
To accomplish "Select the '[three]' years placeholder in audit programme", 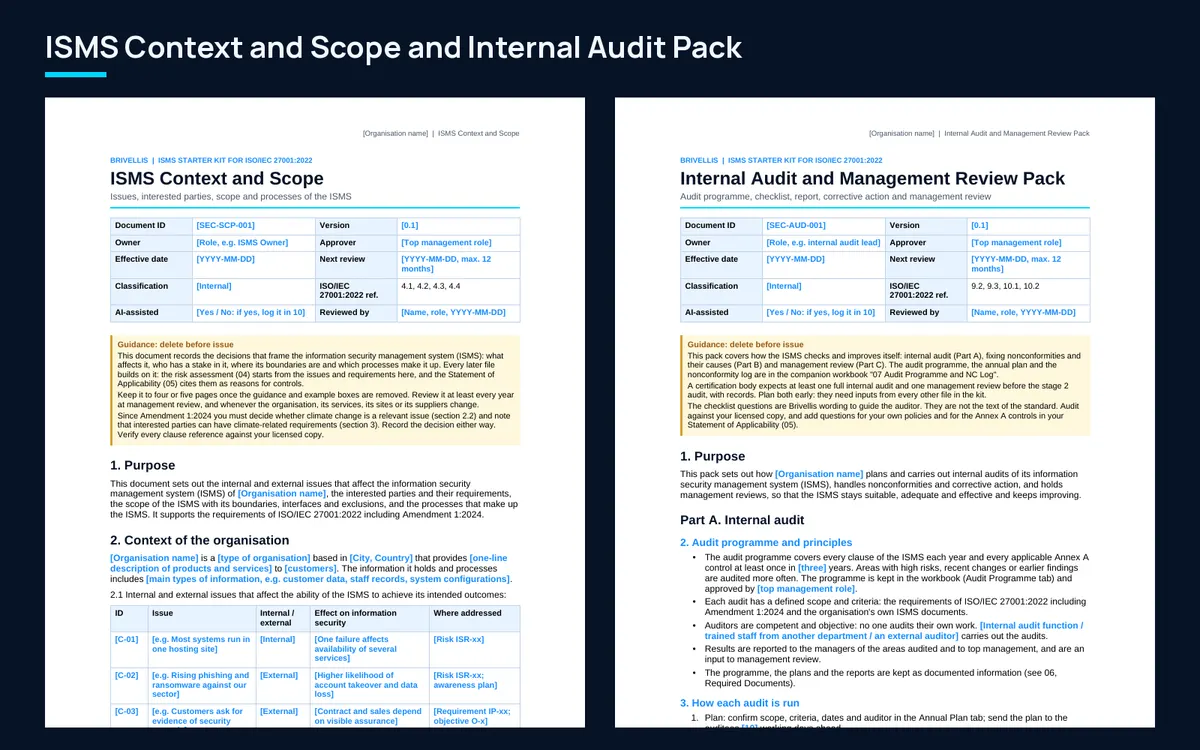I will pos(813,568).
